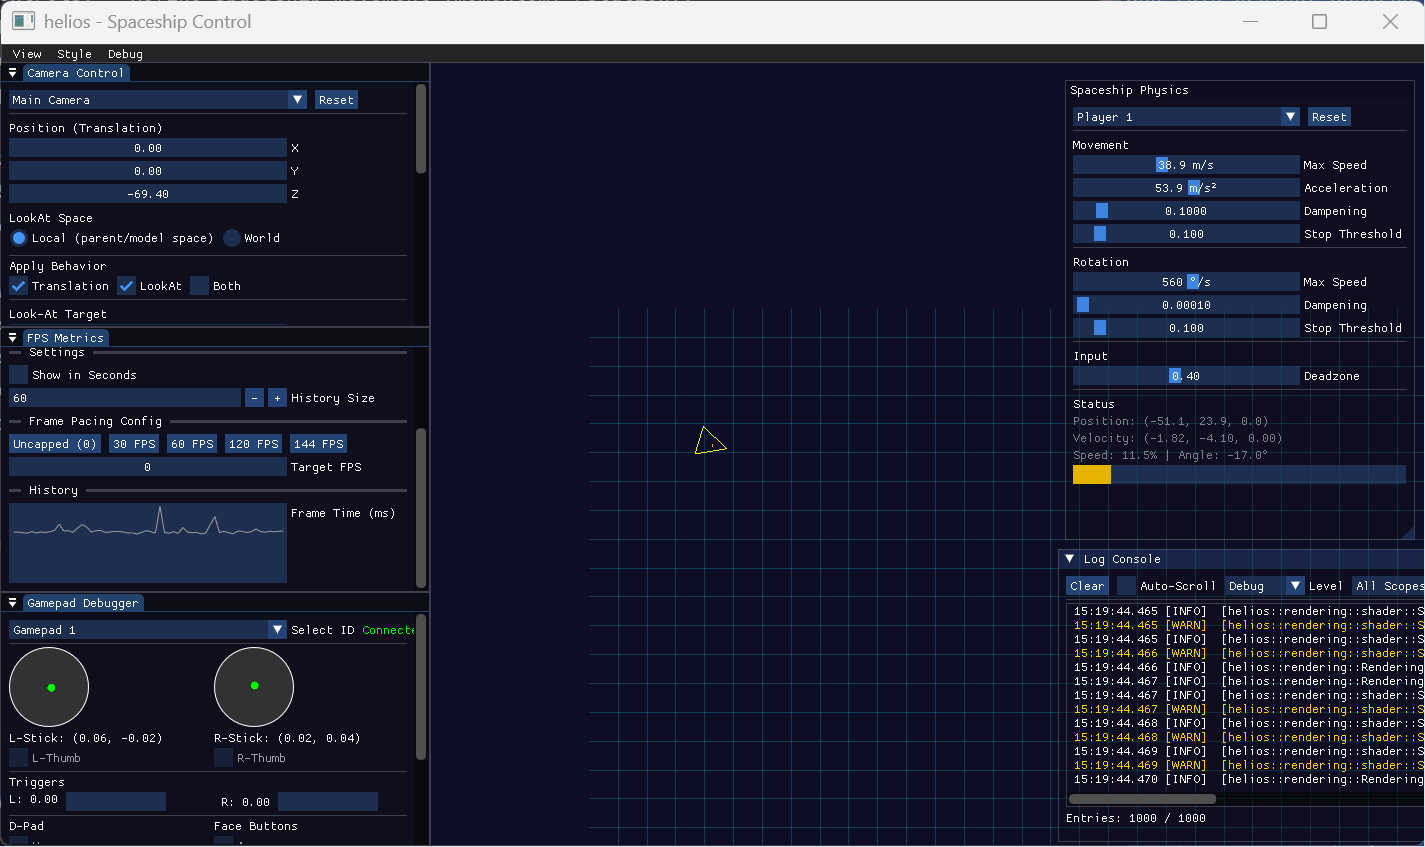This screenshot has height=847, width=1425.
Task: Open the Main Camera dropdown
Action: point(297,100)
